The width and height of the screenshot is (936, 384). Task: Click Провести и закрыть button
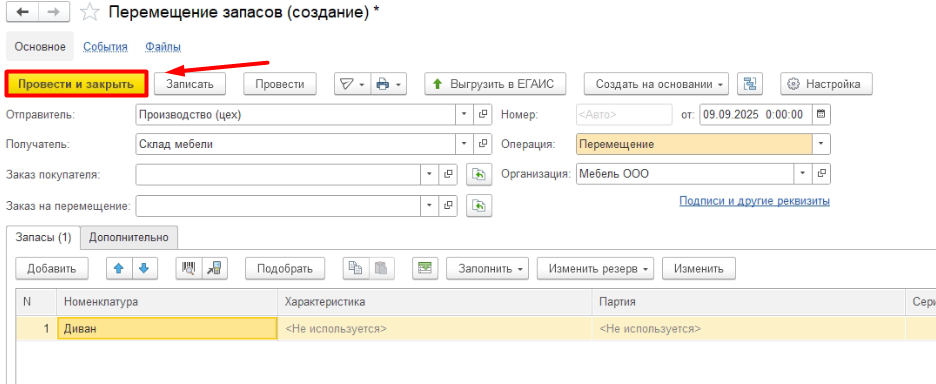pyautogui.click(x=76, y=84)
